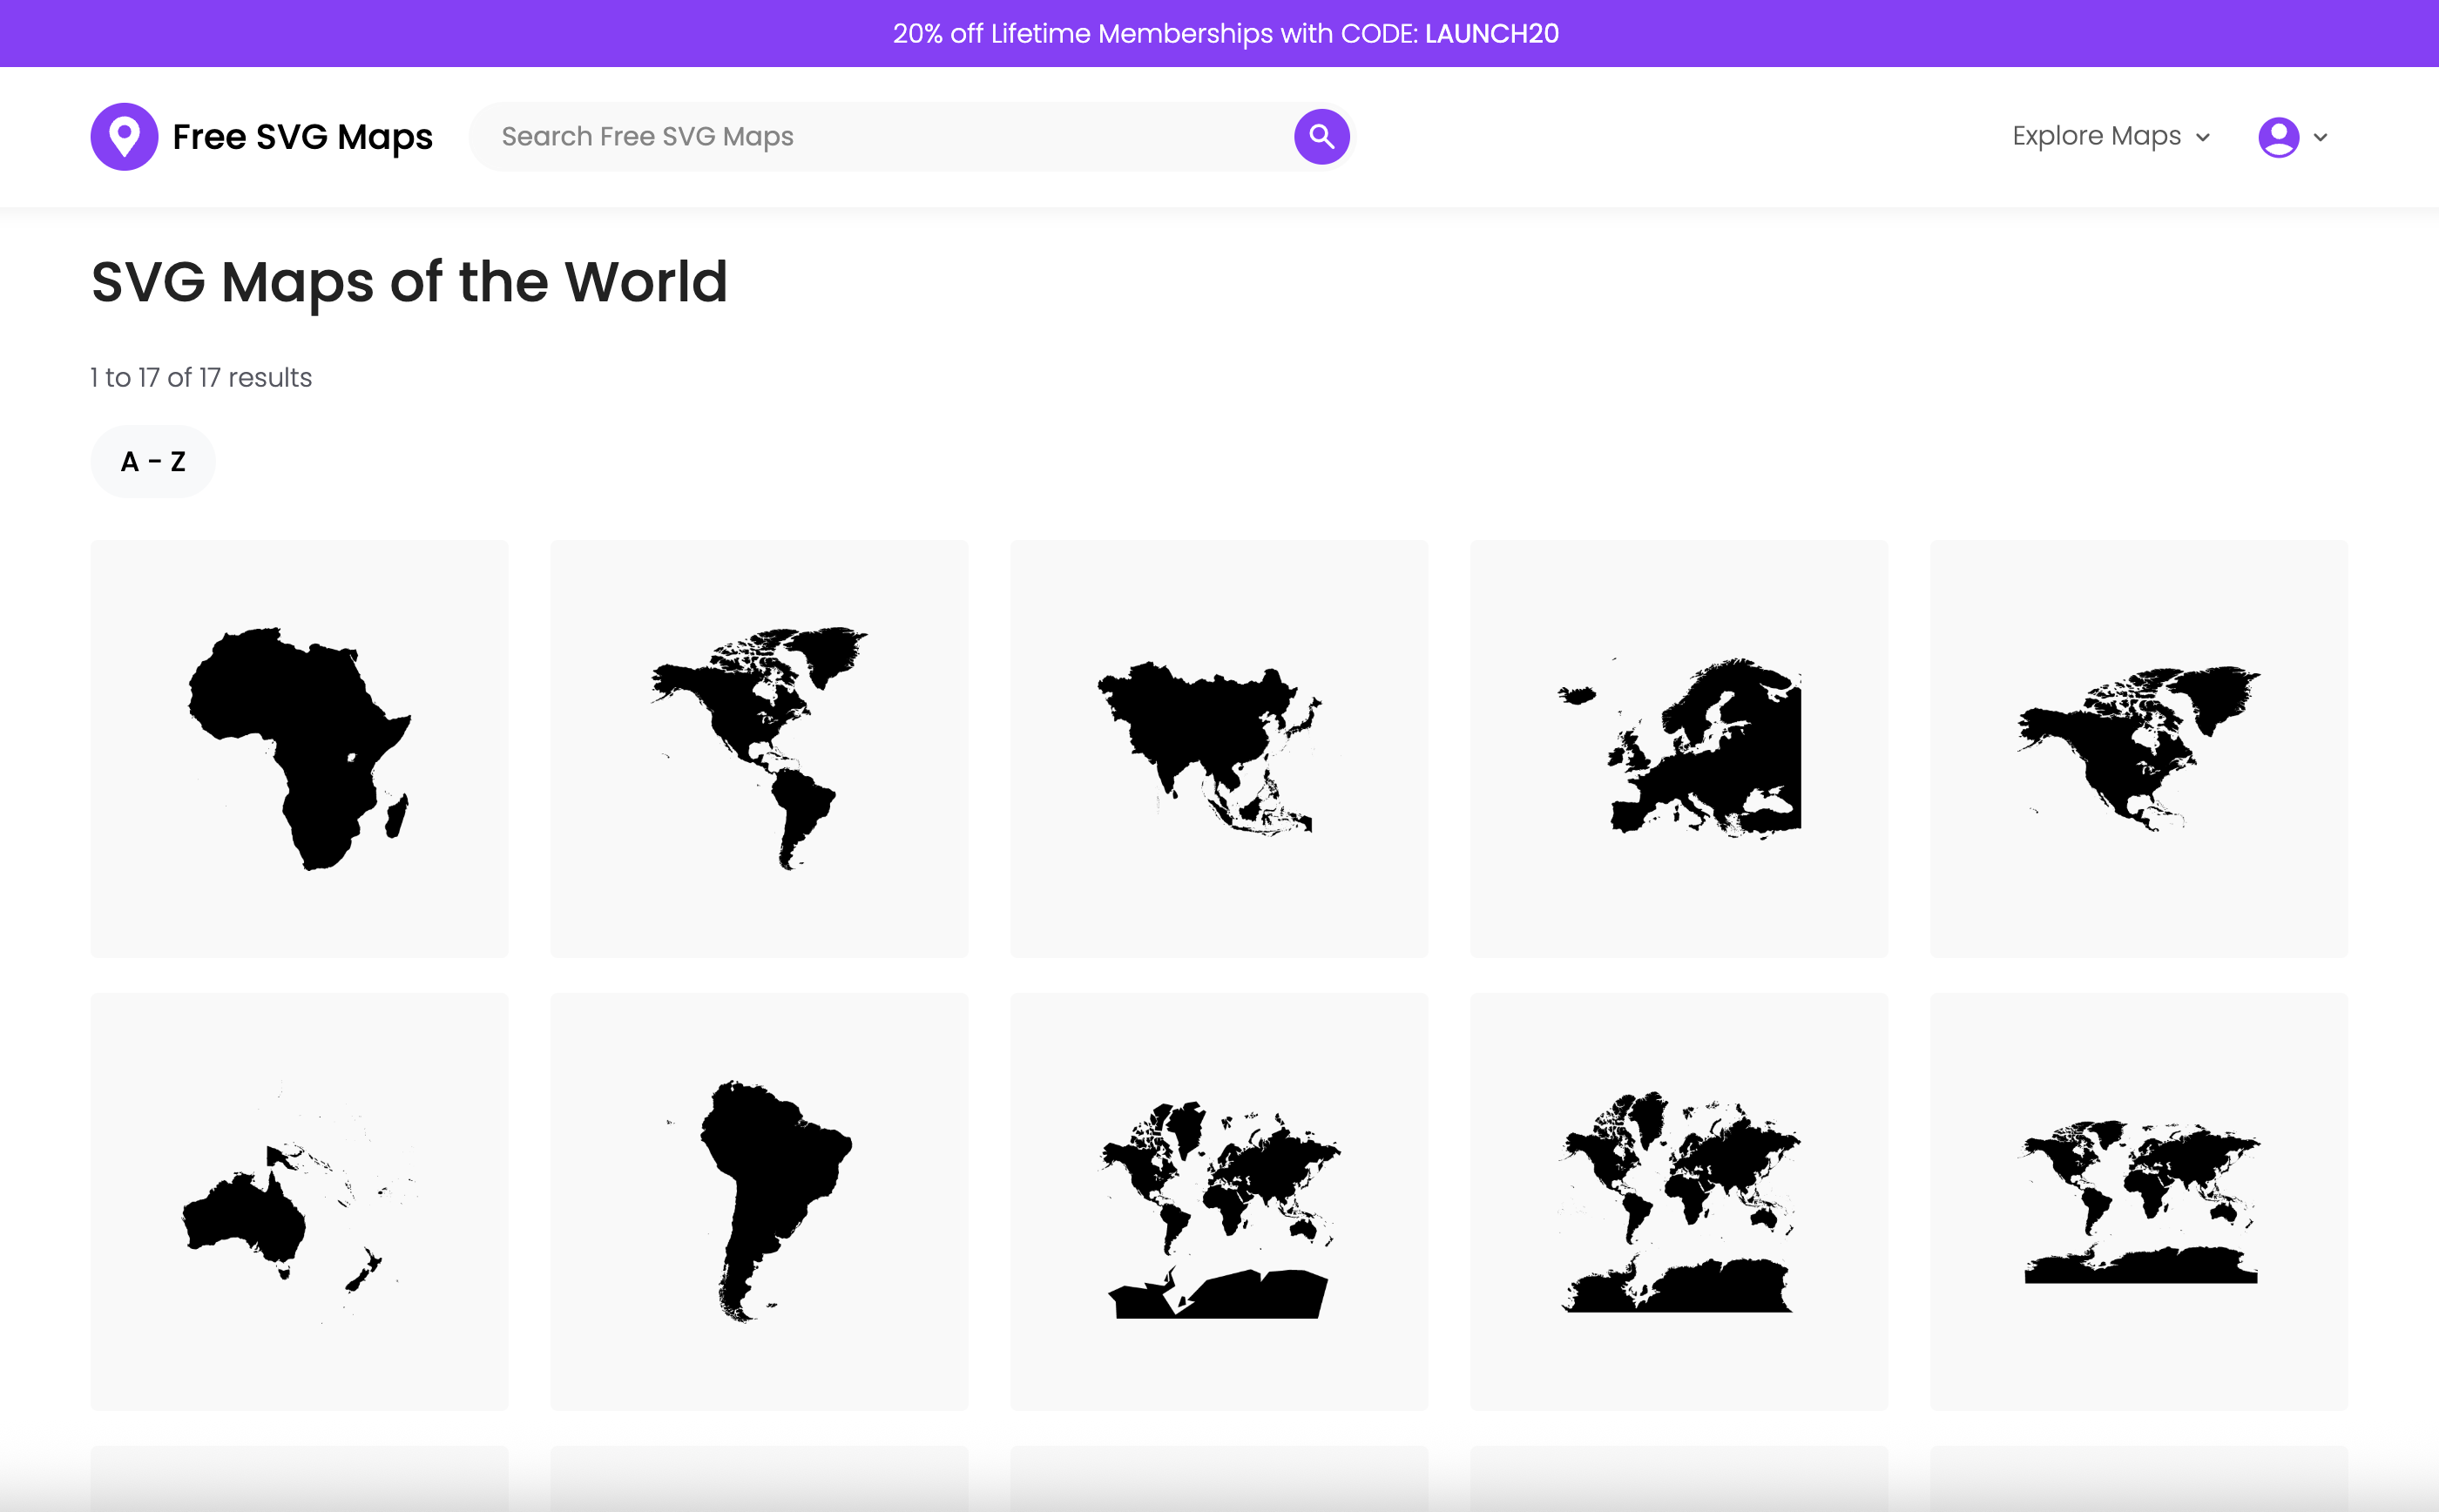The height and width of the screenshot is (1512, 2439).
Task: Click the LAUNCH20 discount banner
Action: 1219,33
